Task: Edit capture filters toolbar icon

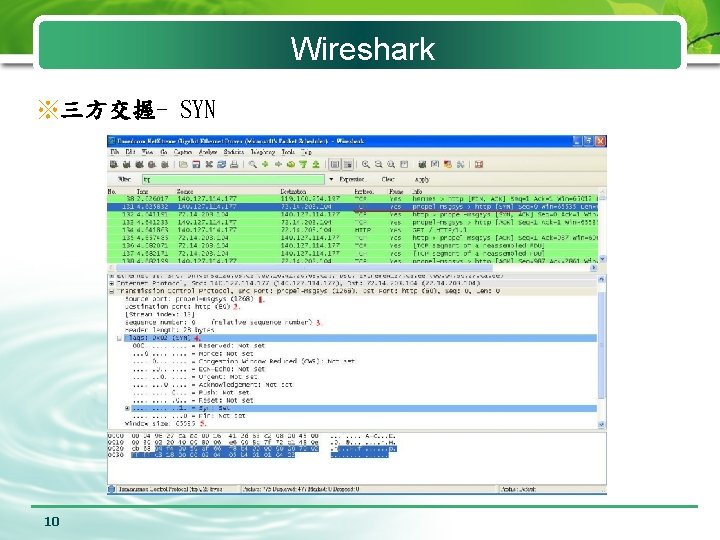Action: click(422, 164)
